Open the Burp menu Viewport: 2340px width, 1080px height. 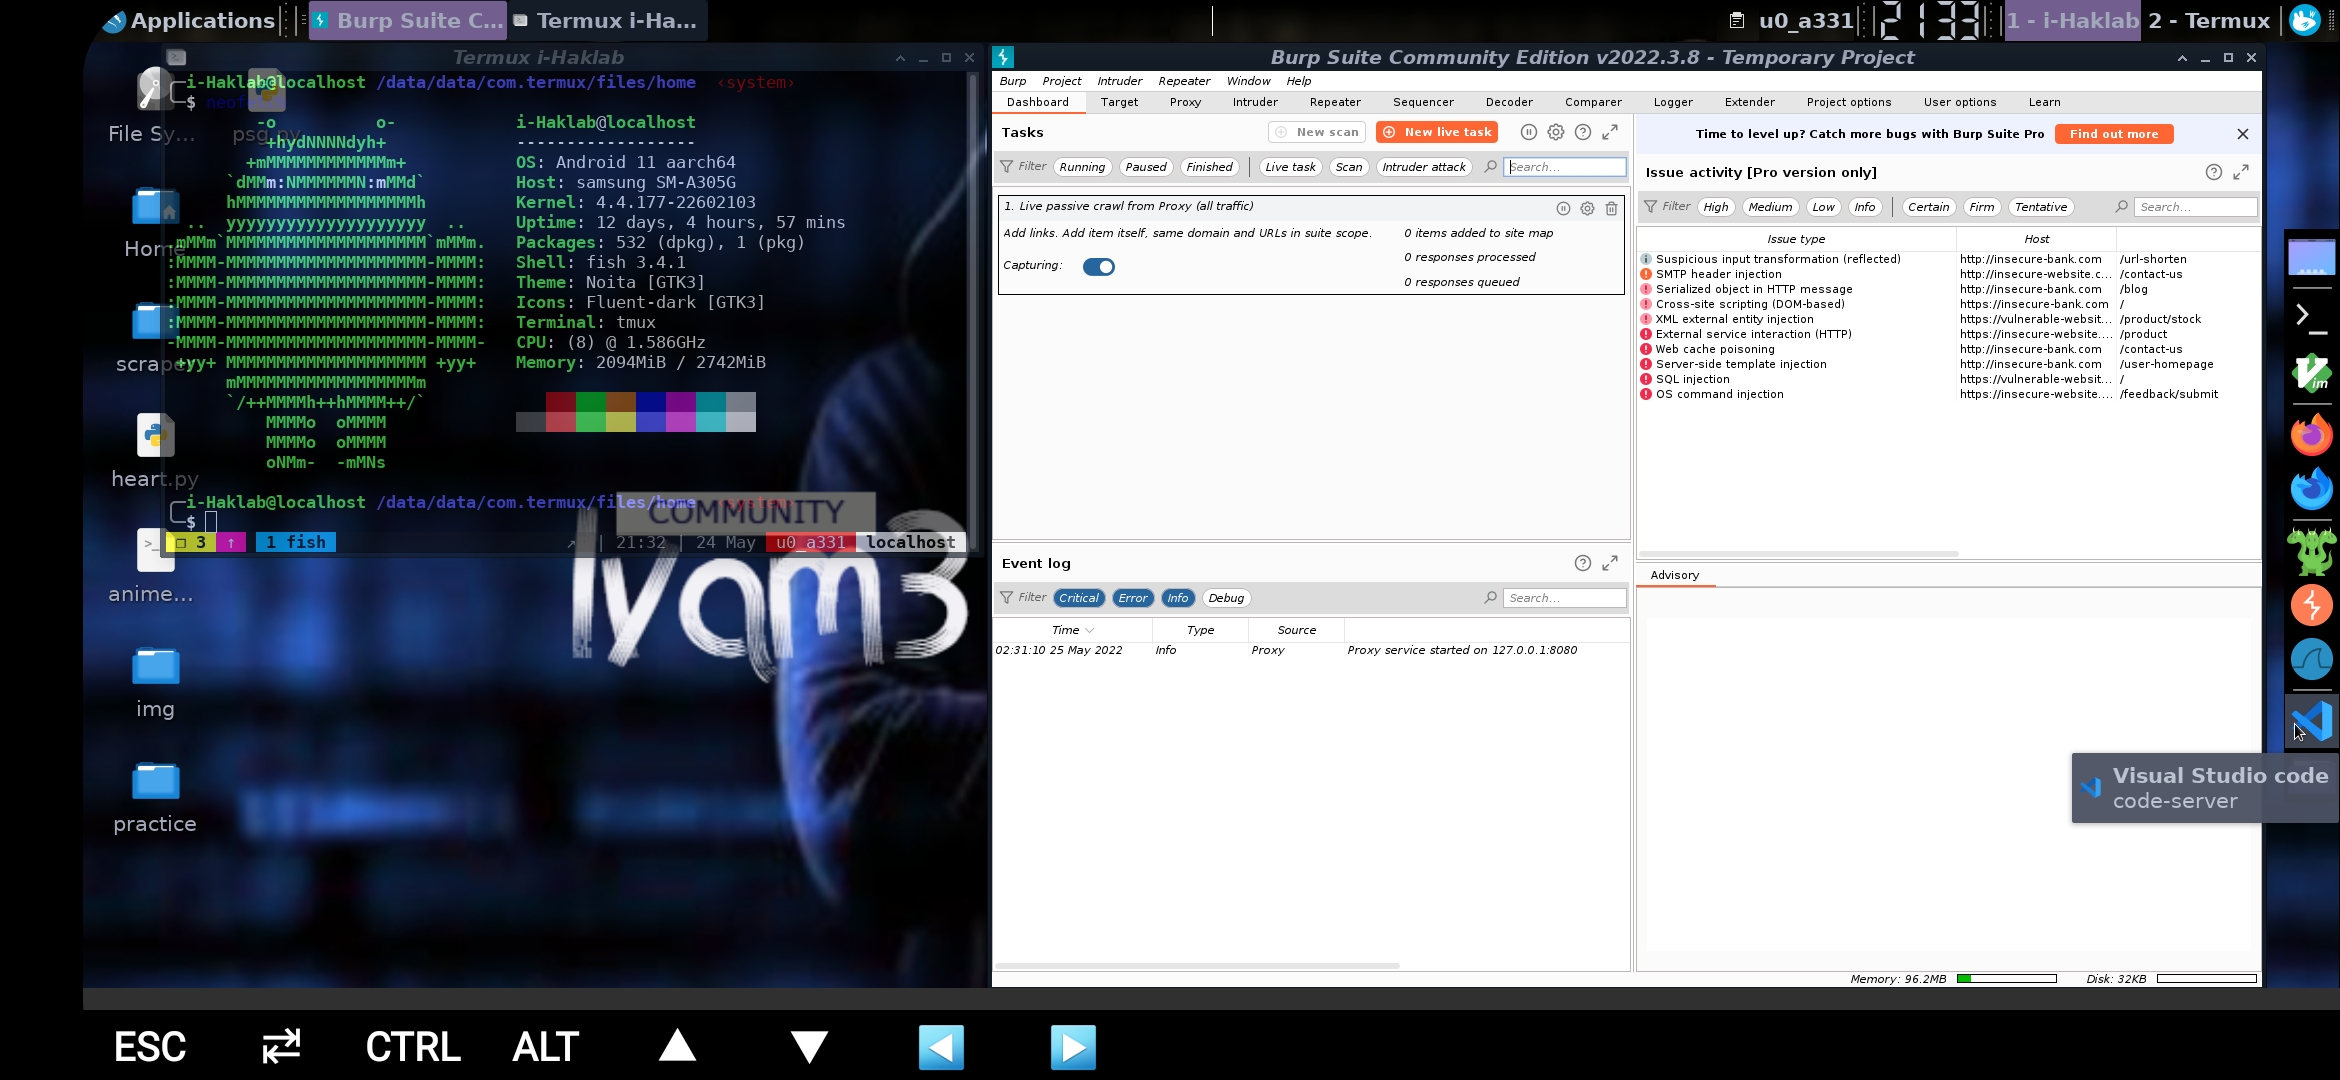1012,81
